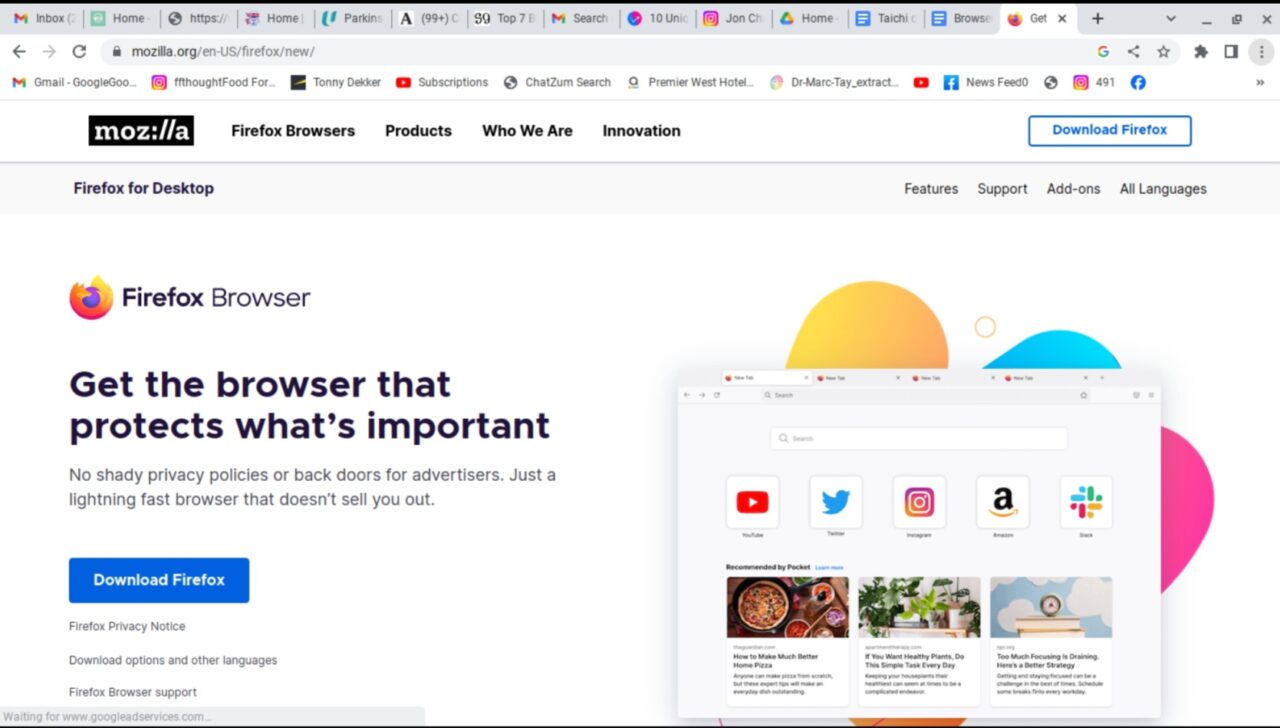The width and height of the screenshot is (1280, 728).
Task: Open the Firefox Privacy Notice link
Action: point(127,626)
